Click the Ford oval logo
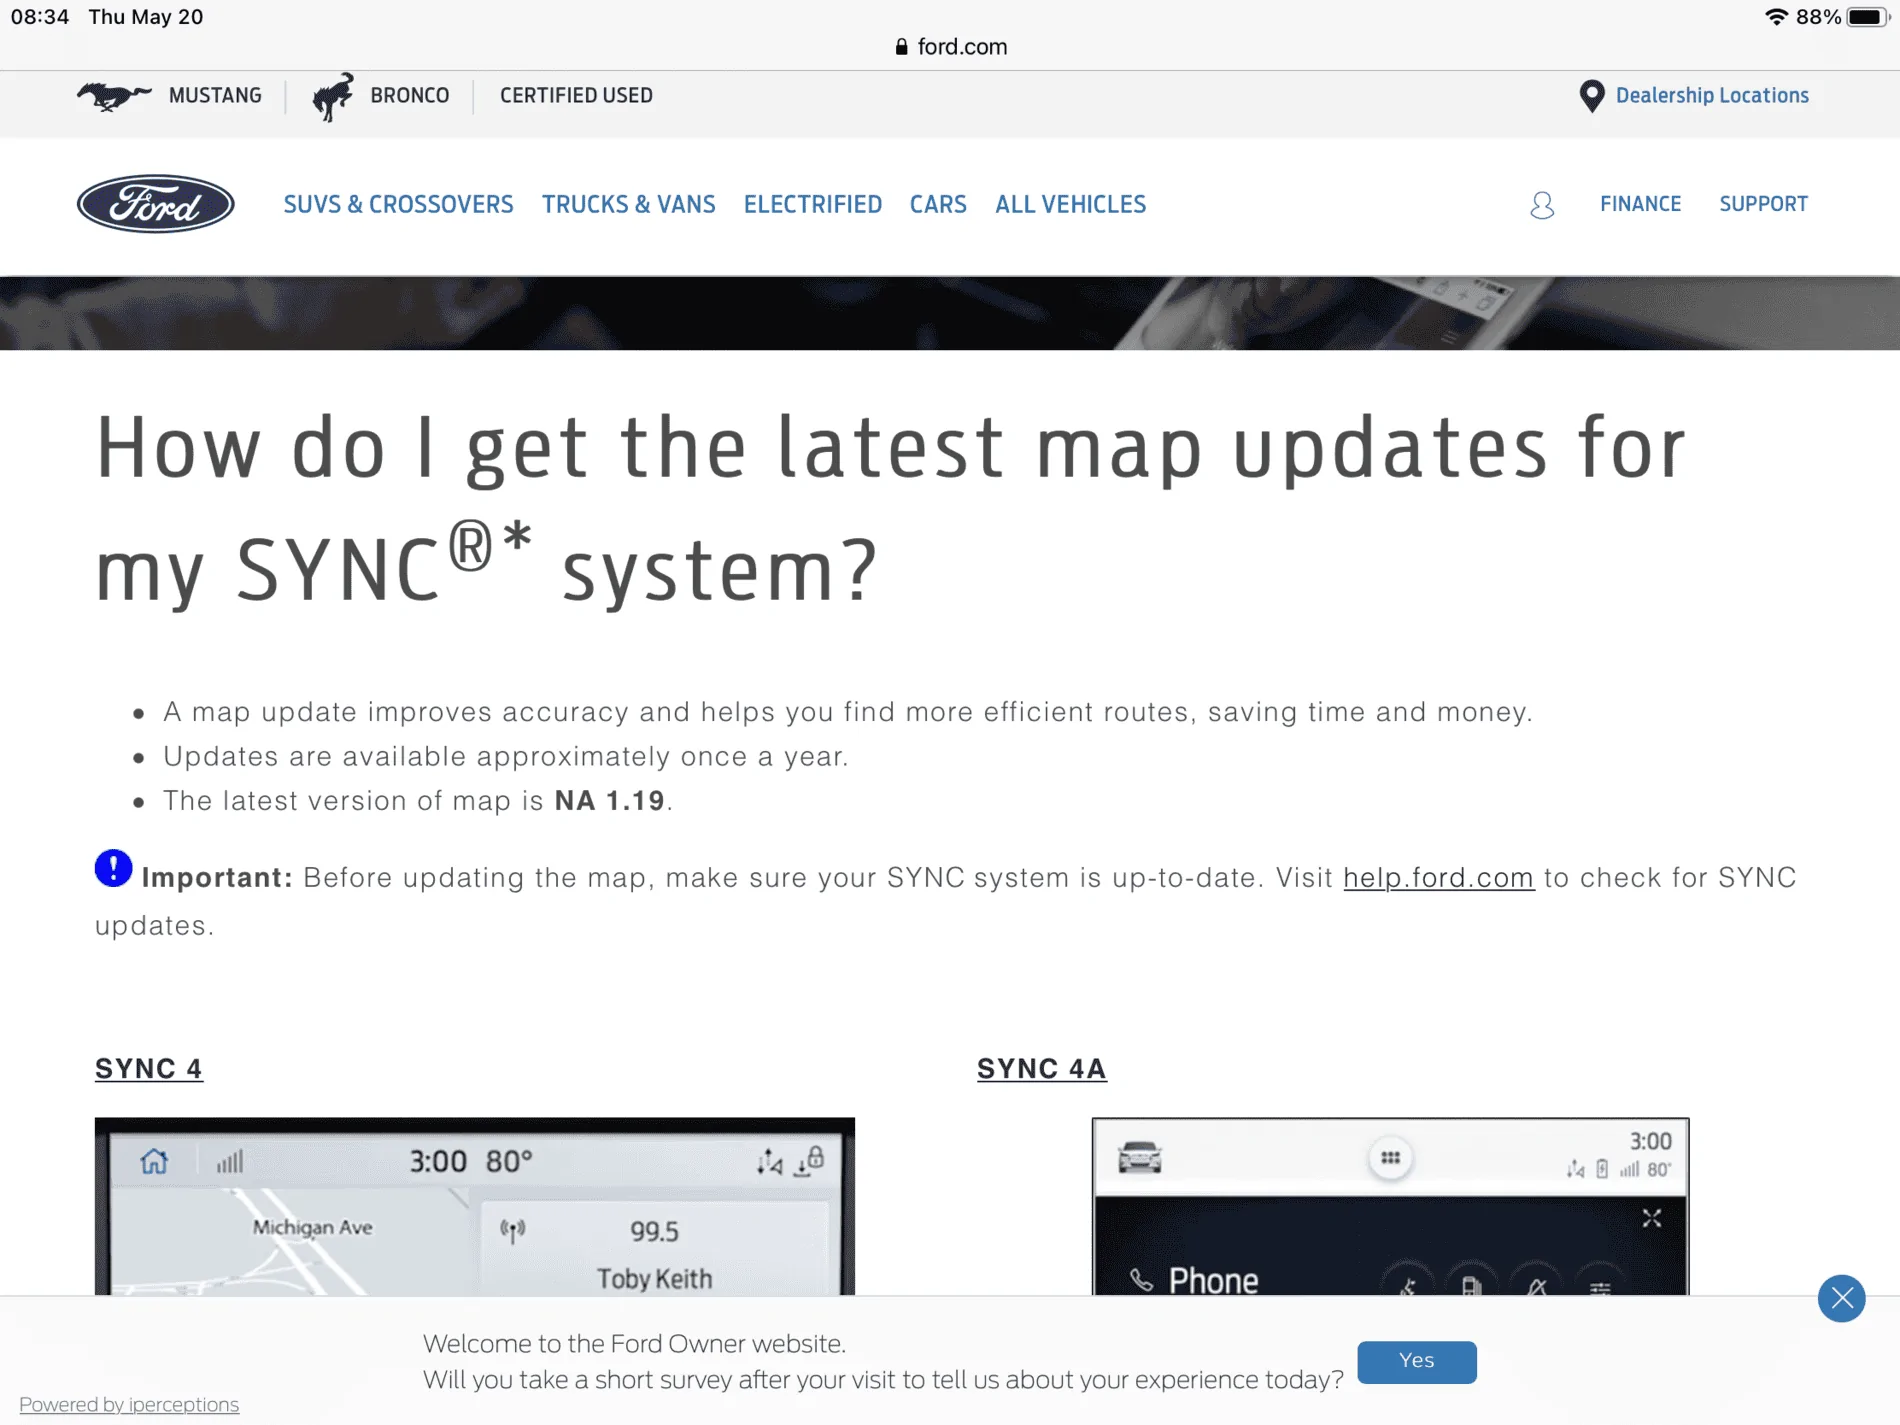The height and width of the screenshot is (1425, 1900). (156, 204)
